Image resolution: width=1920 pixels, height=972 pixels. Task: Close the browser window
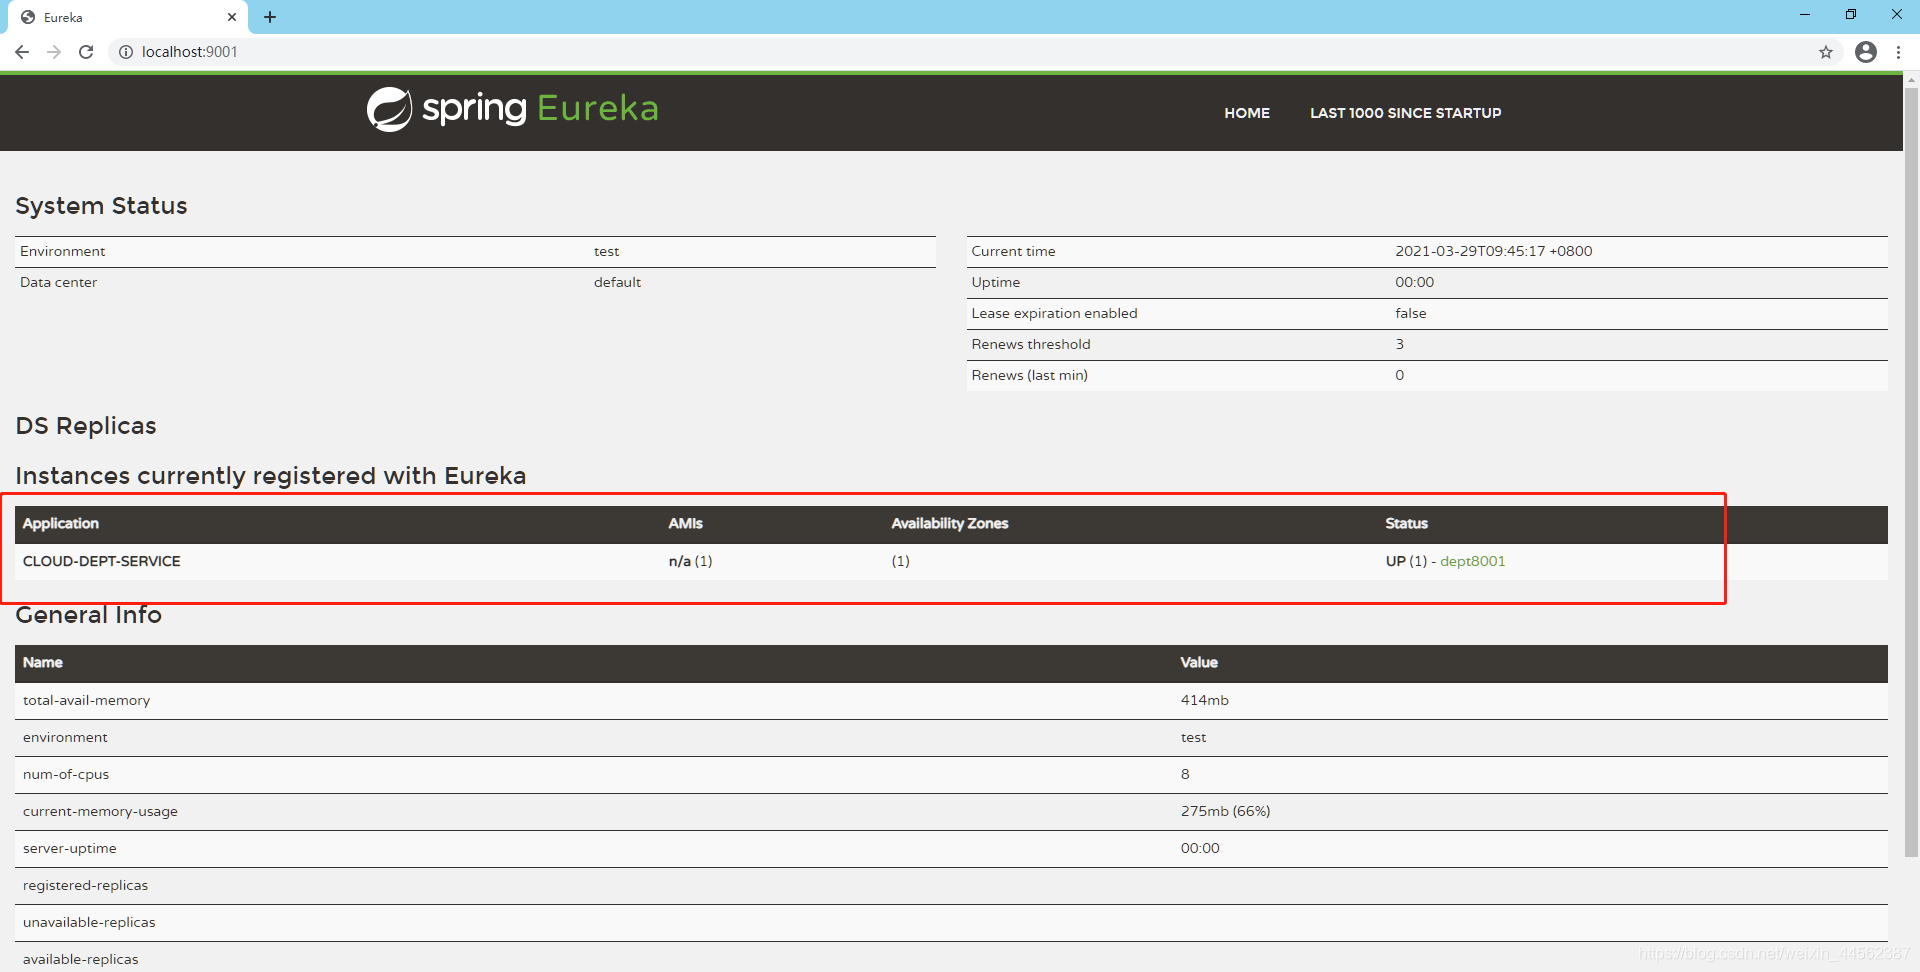coord(1897,15)
